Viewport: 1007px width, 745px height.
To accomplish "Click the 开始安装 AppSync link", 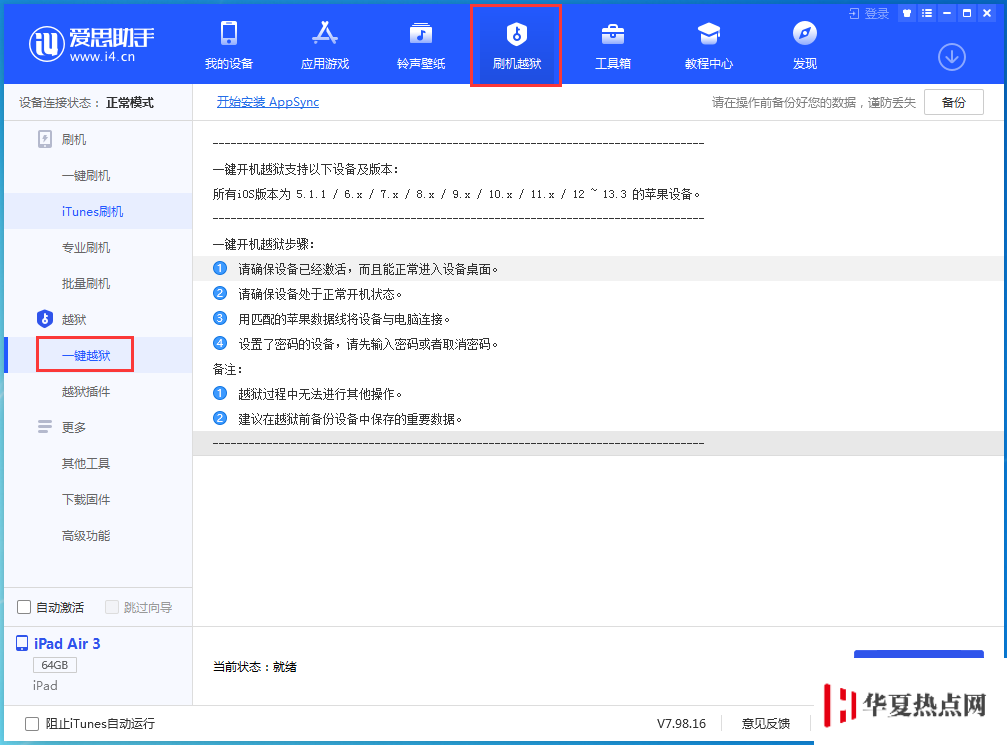I will (x=268, y=101).
